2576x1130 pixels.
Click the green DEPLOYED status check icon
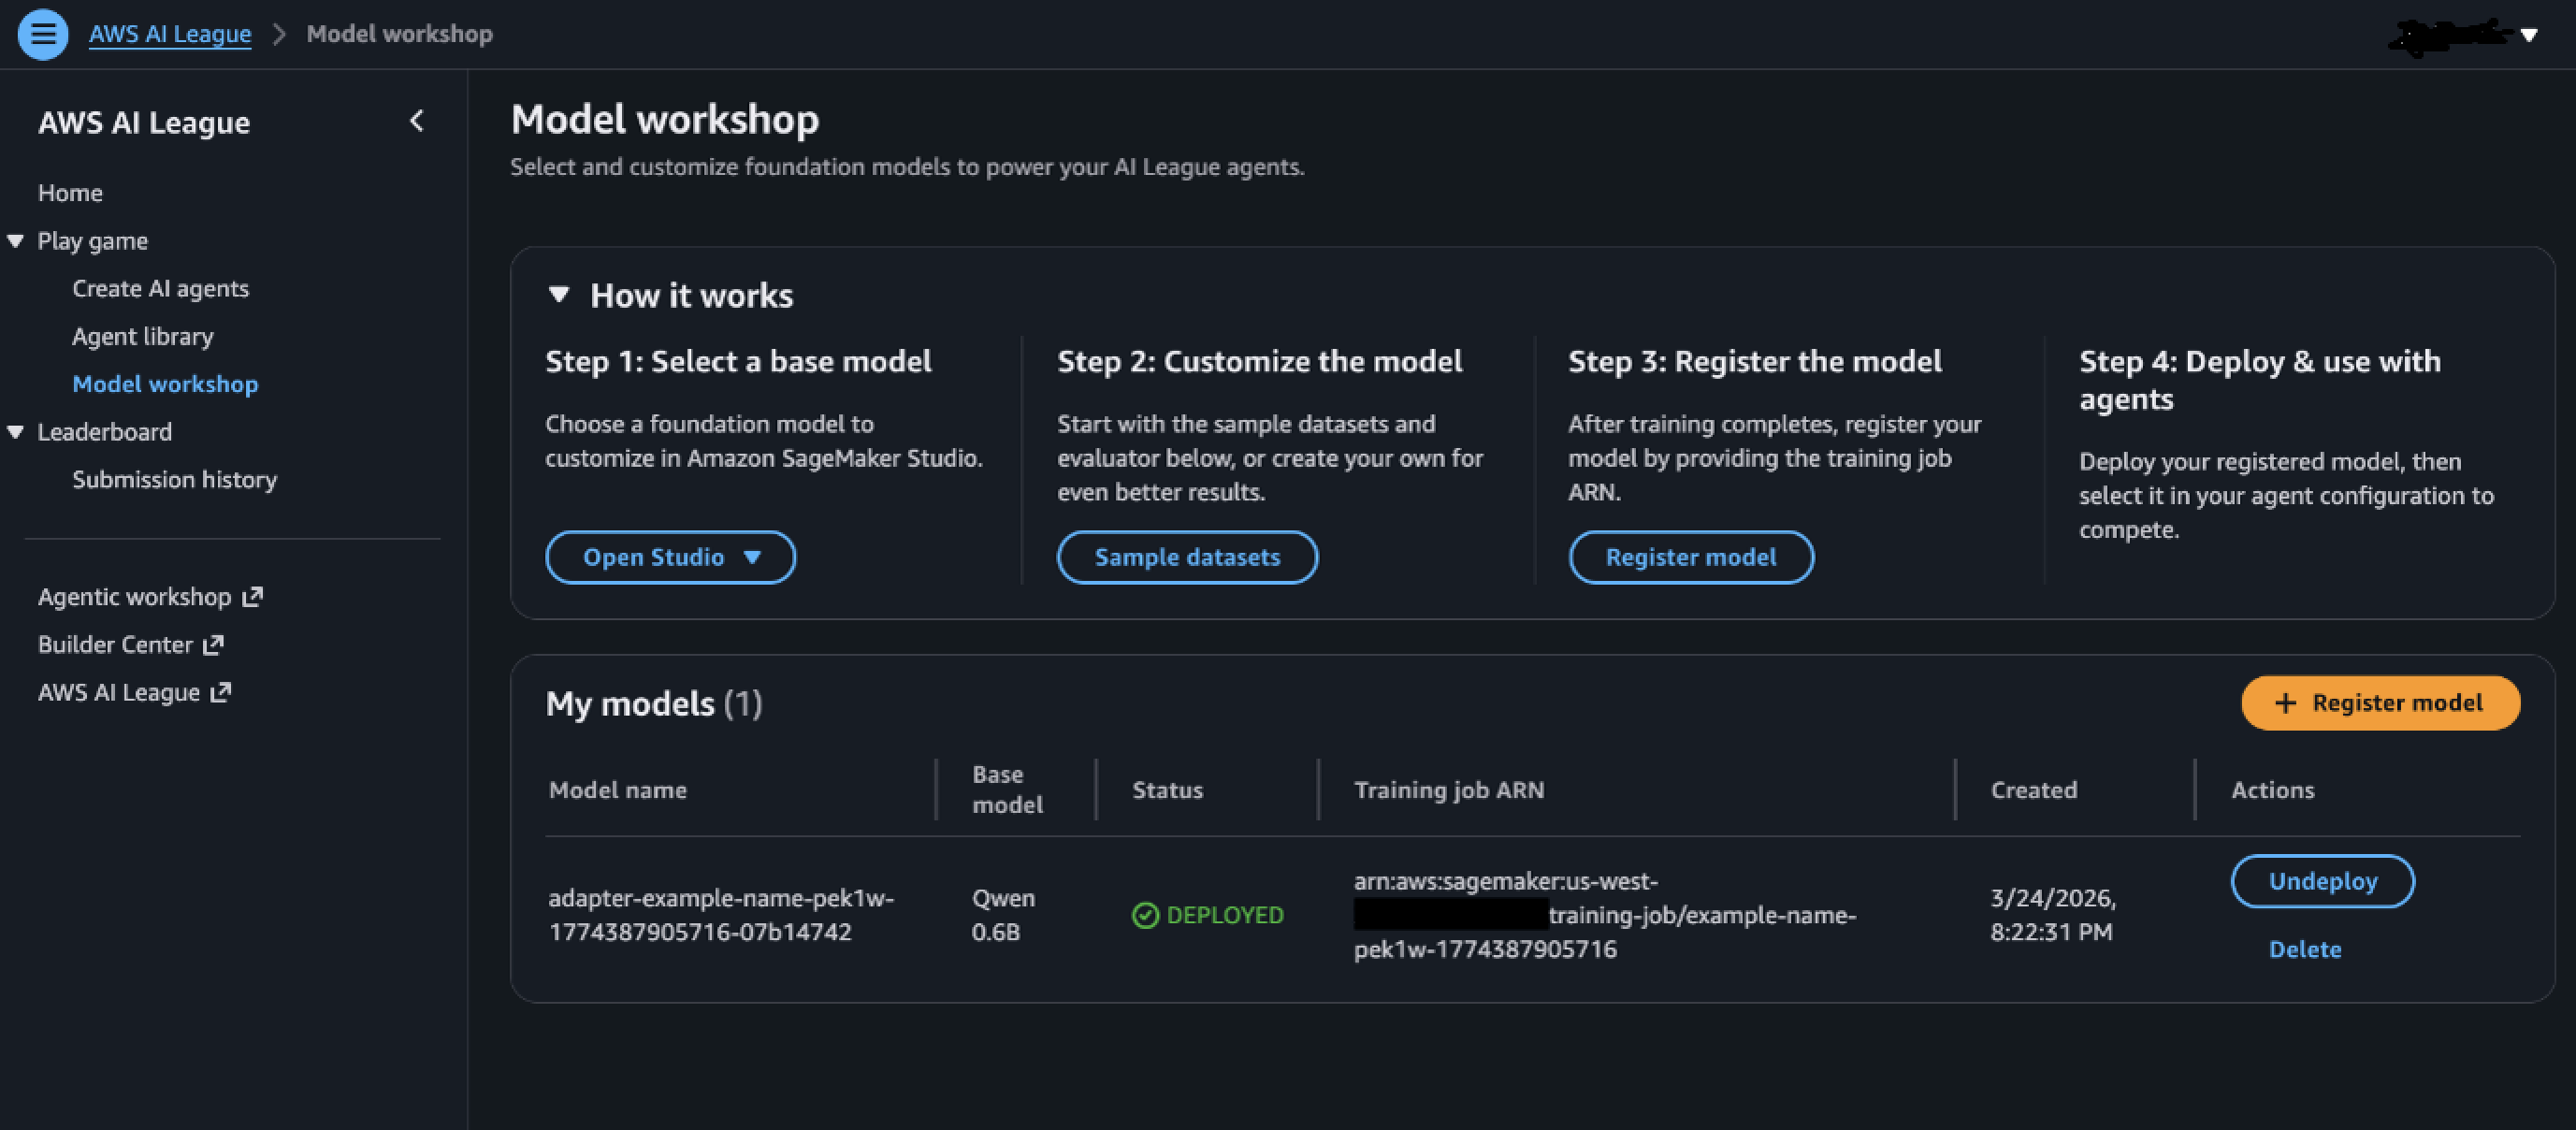[x=1145, y=915]
